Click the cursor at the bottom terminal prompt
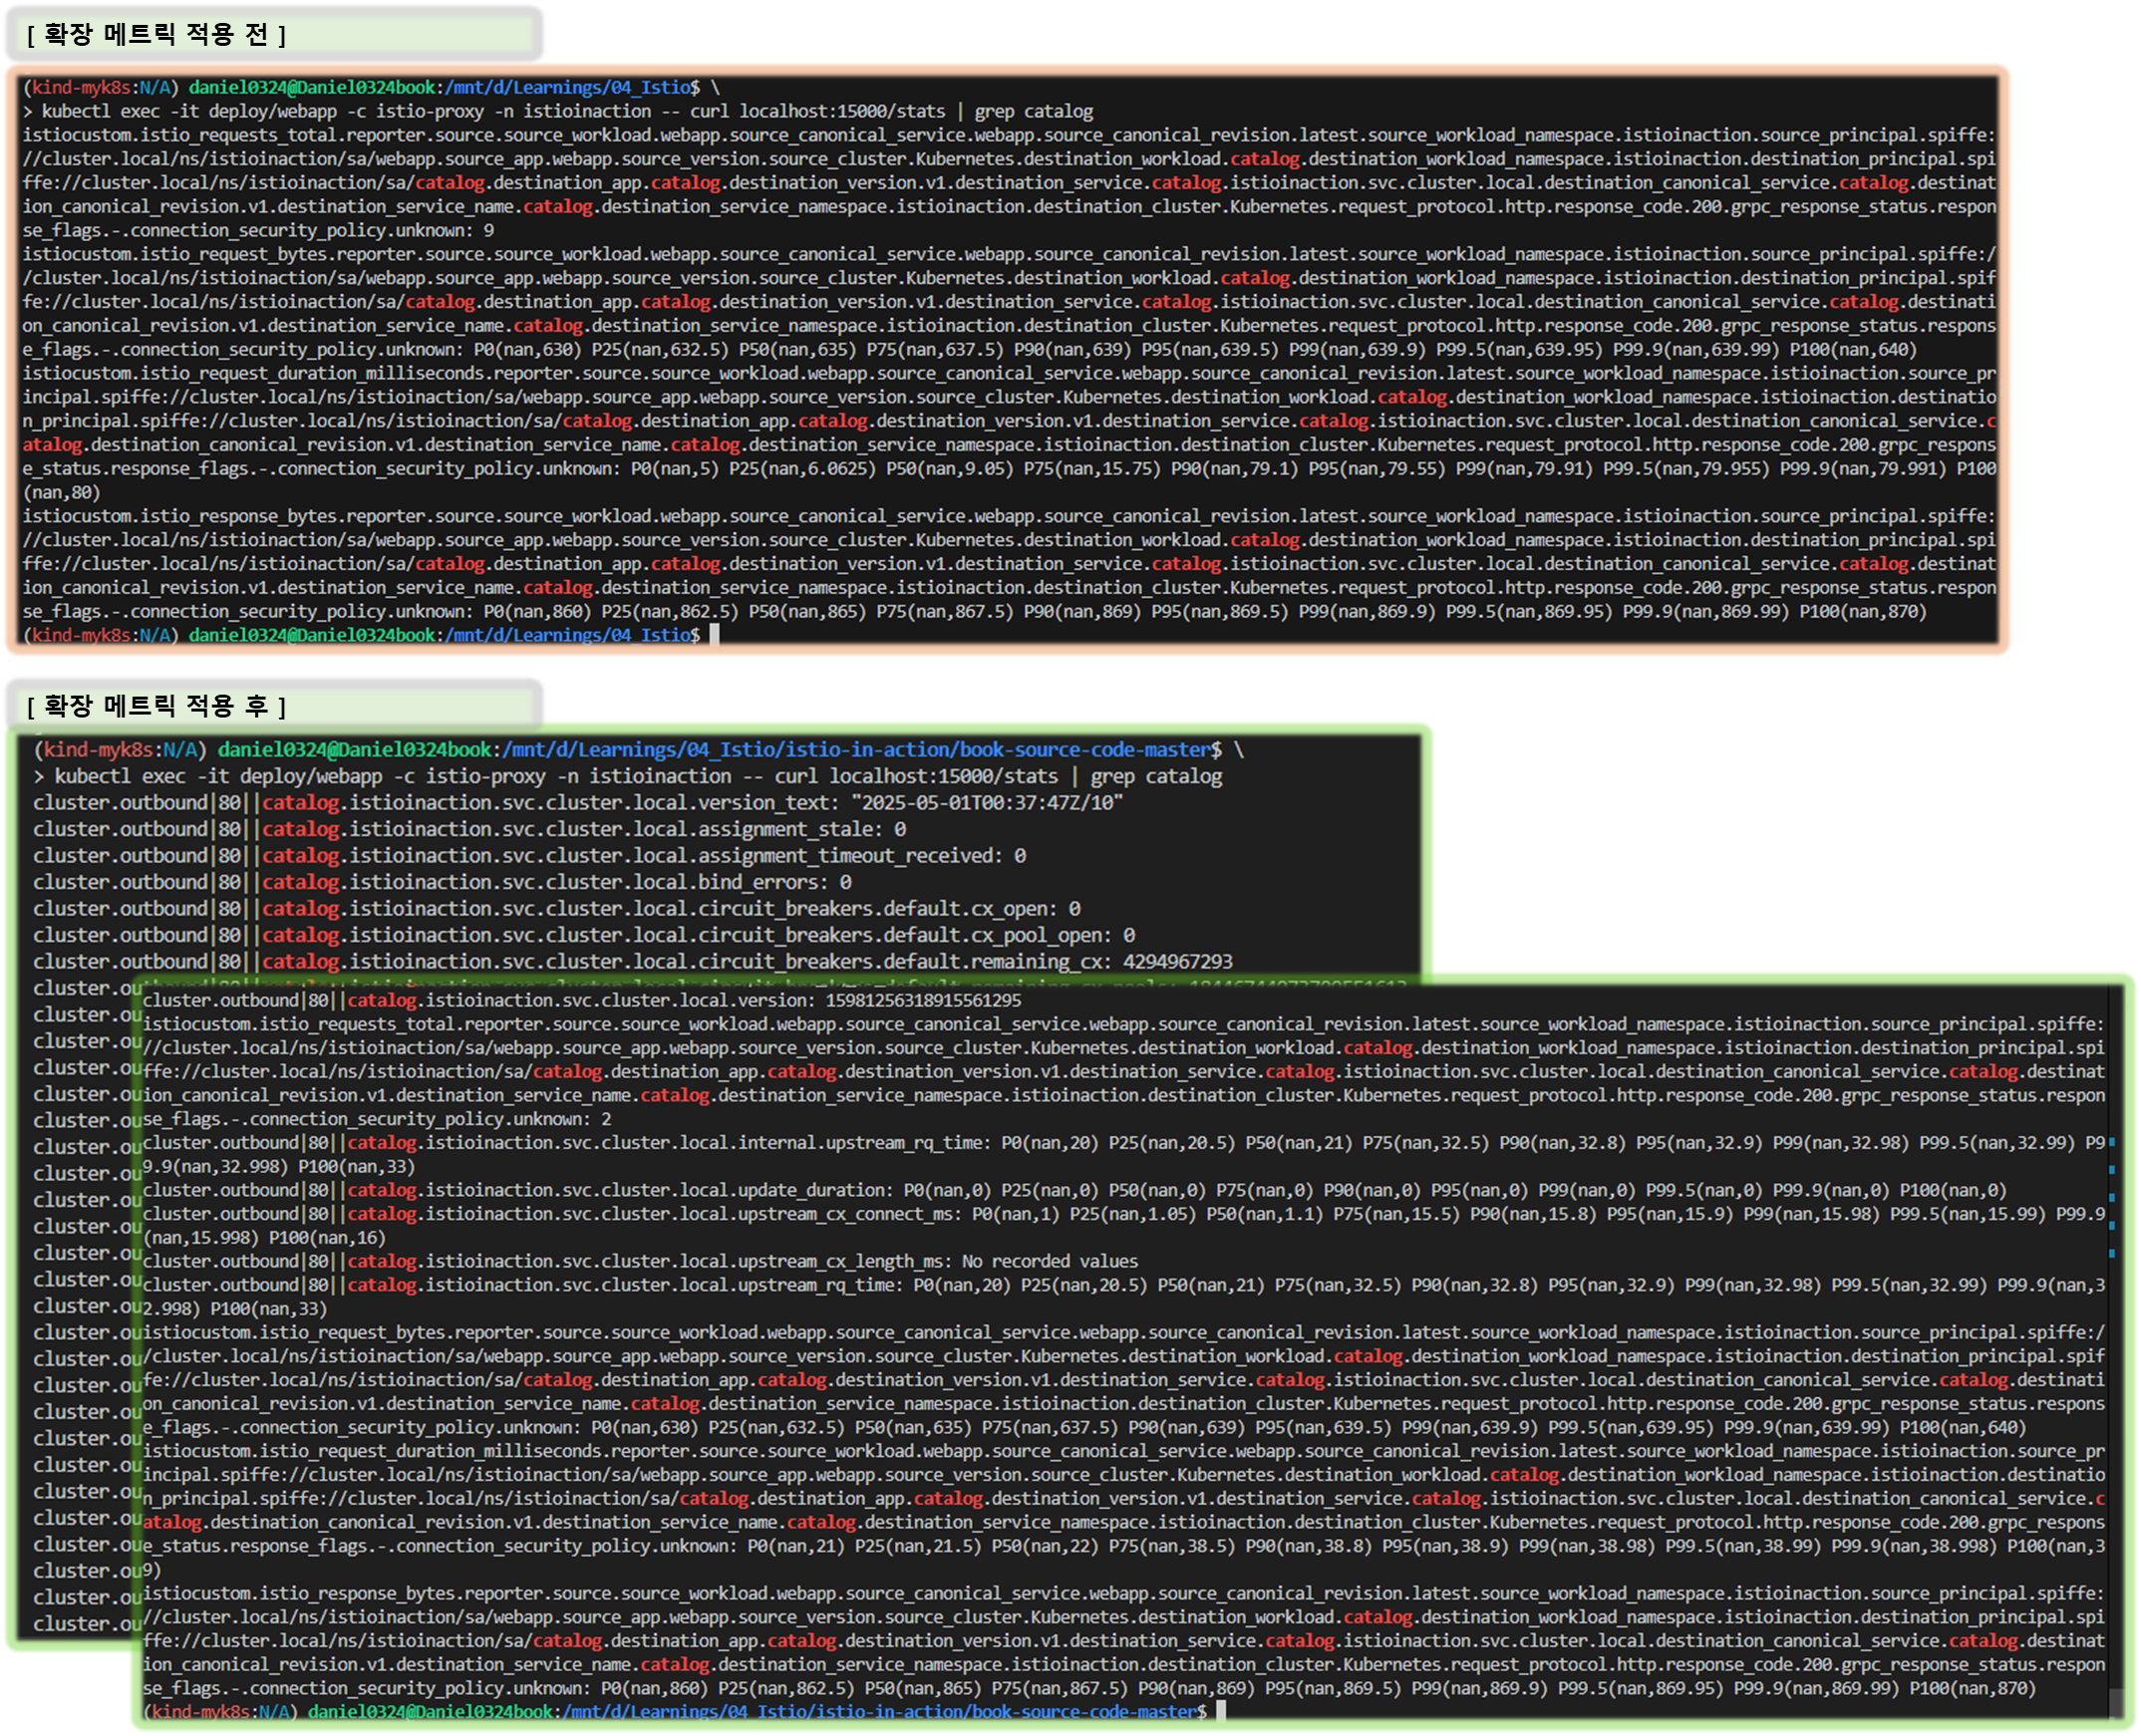Image resolution: width=2141 pixels, height=1736 pixels. [1220, 1711]
